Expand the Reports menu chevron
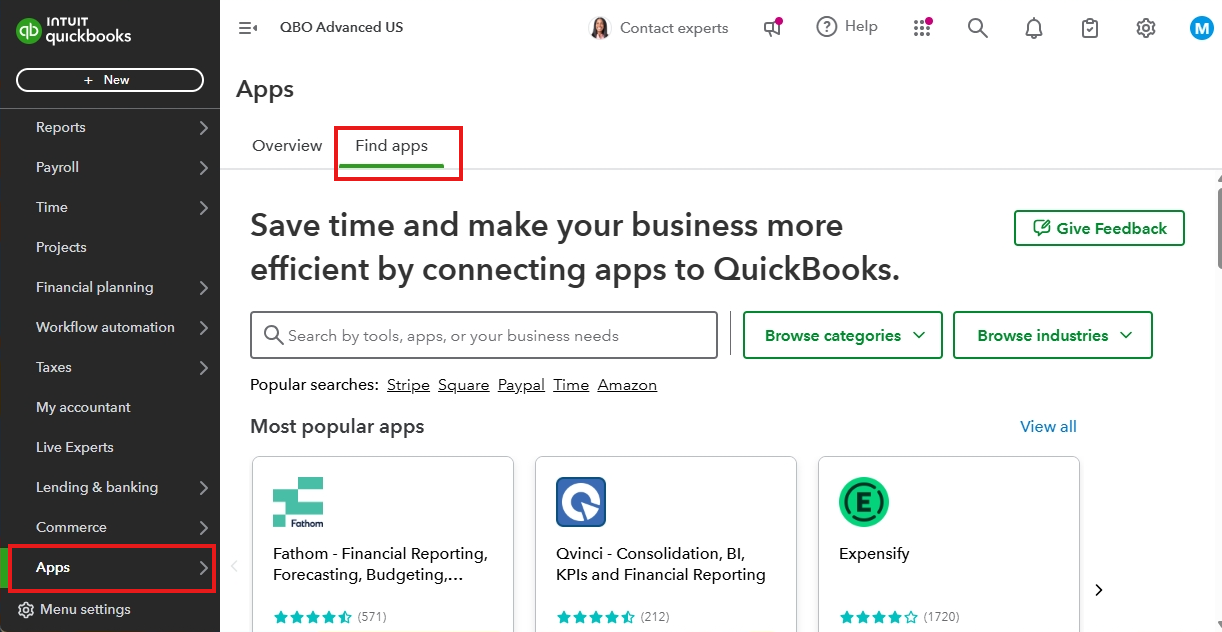Screen dimensions: 1222x632 [x=203, y=127]
